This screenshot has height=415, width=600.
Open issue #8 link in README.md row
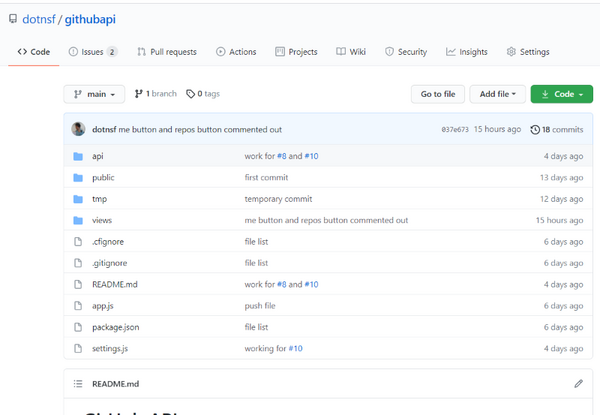tap(282, 285)
